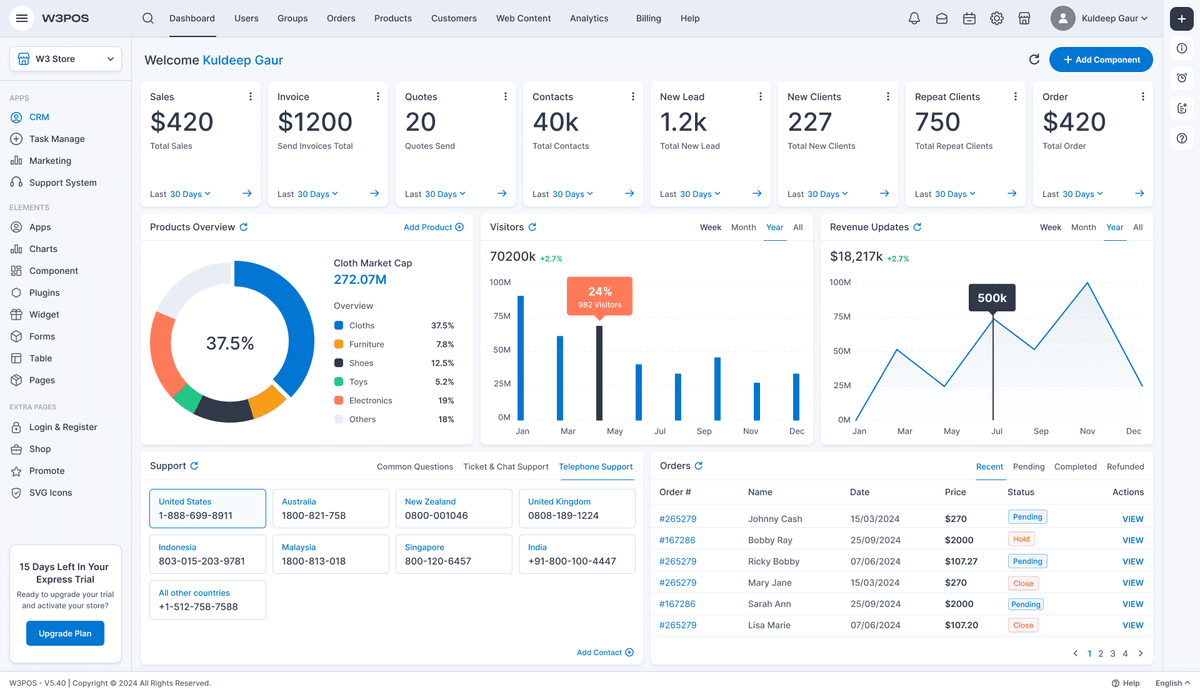Switch Revenue Updates chart to Month
This screenshot has height=694, width=1200.
pos(1084,227)
